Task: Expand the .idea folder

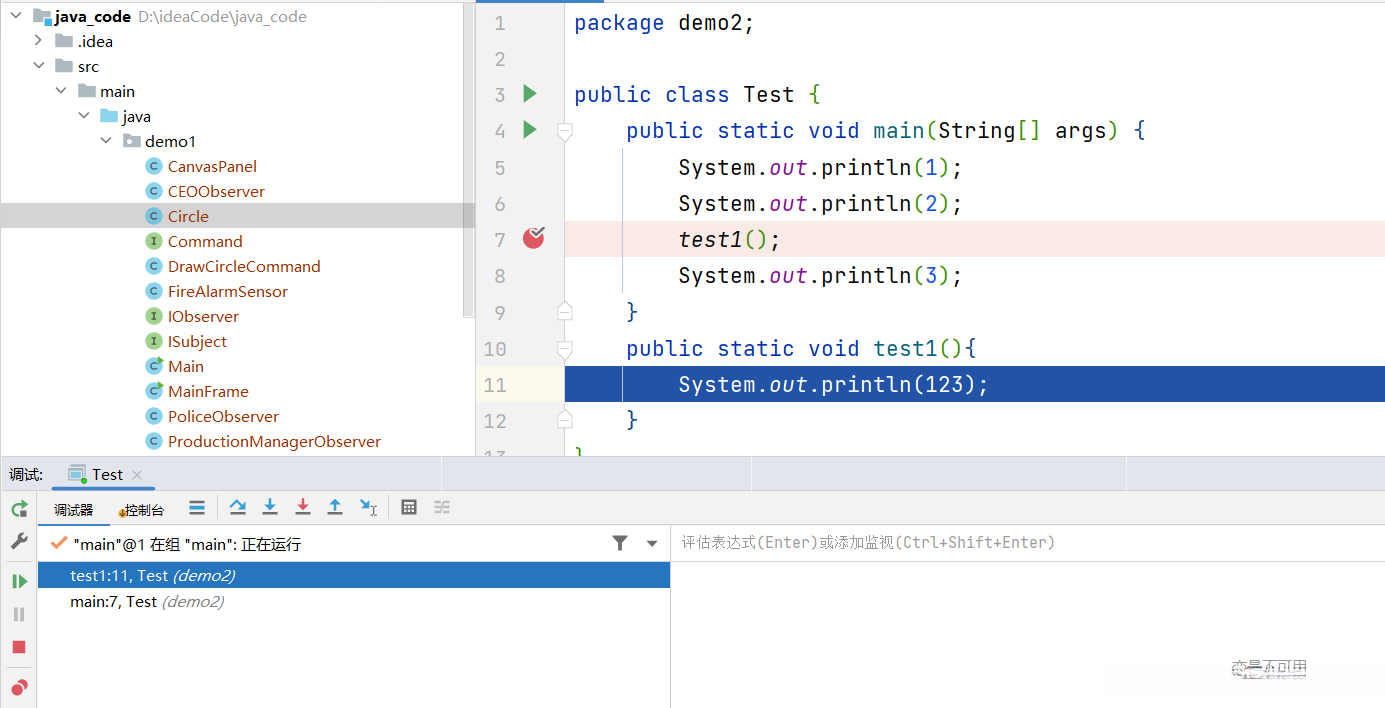Action: coord(38,41)
